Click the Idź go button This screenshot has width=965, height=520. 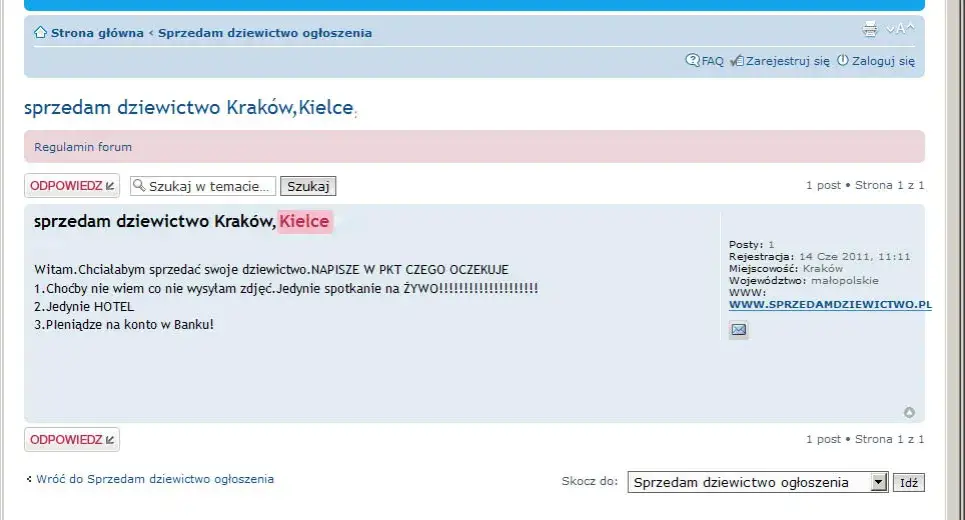[x=908, y=482]
